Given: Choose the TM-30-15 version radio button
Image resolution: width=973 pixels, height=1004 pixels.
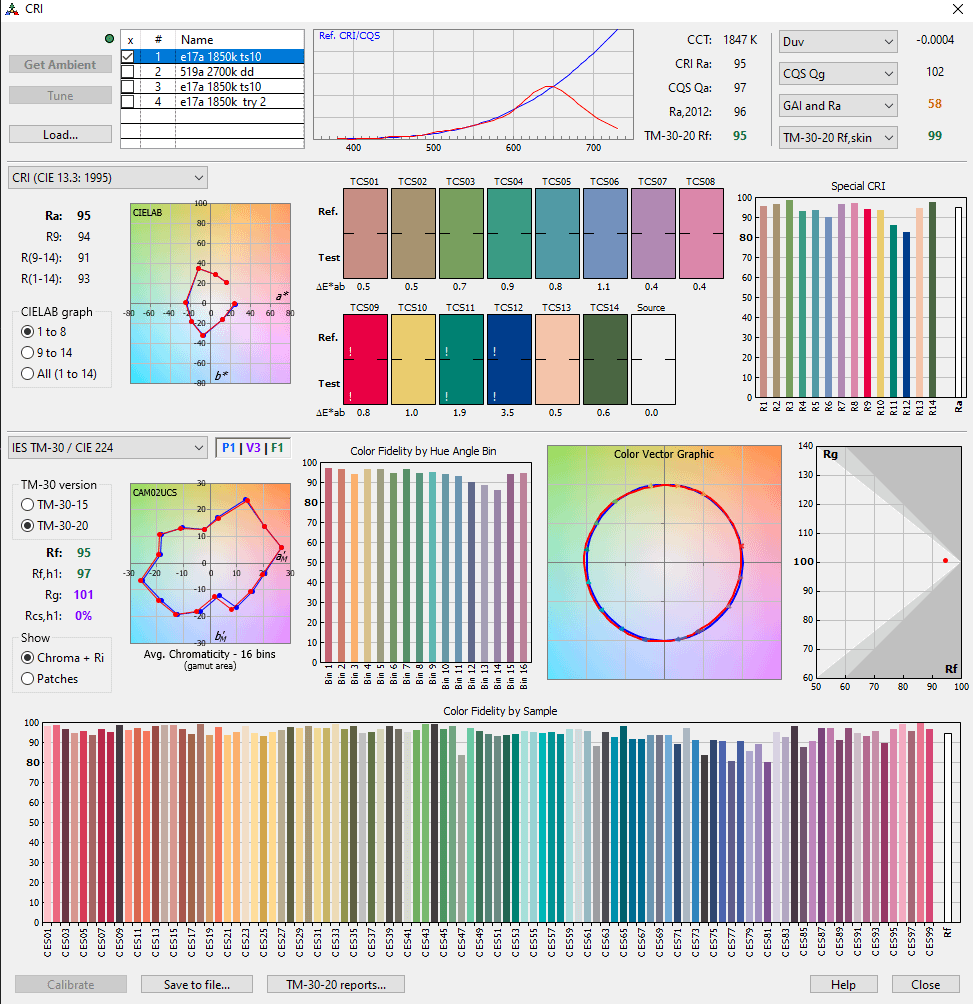Looking at the screenshot, I should click(x=28, y=505).
